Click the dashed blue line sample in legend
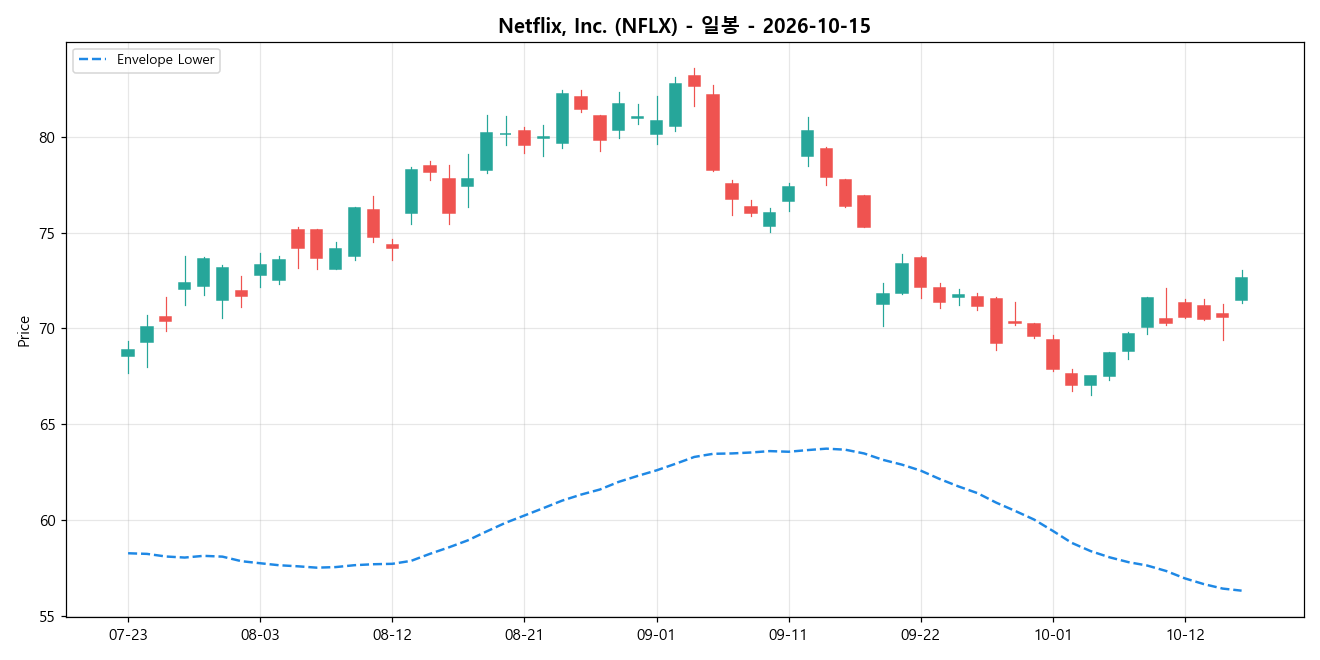Image resolution: width=1320 pixels, height=660 pixels. (94, 60)
